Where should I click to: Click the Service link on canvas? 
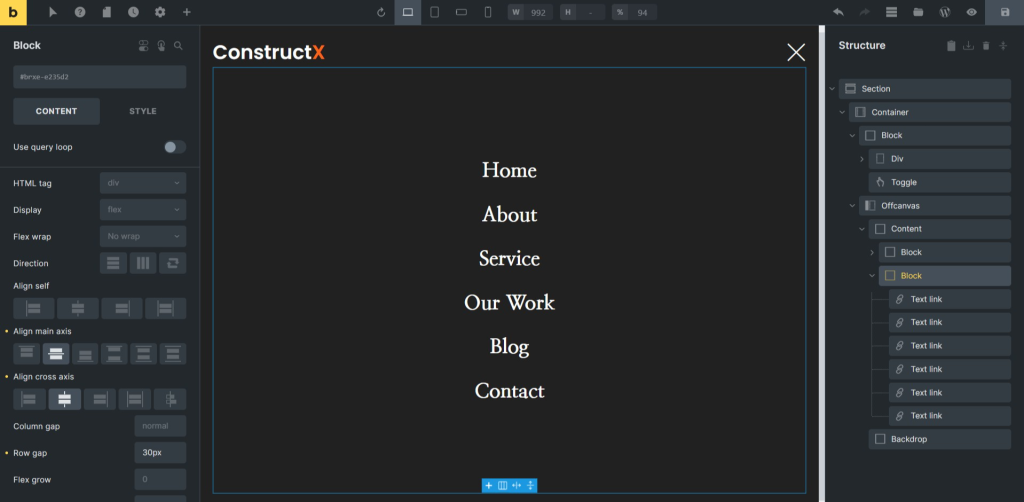(x=509, y=259)
